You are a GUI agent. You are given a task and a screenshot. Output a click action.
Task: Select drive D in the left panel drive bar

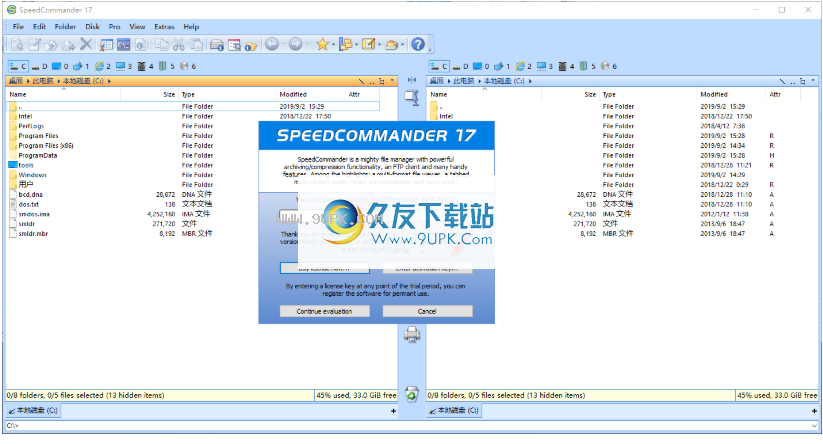click(40, 66)
